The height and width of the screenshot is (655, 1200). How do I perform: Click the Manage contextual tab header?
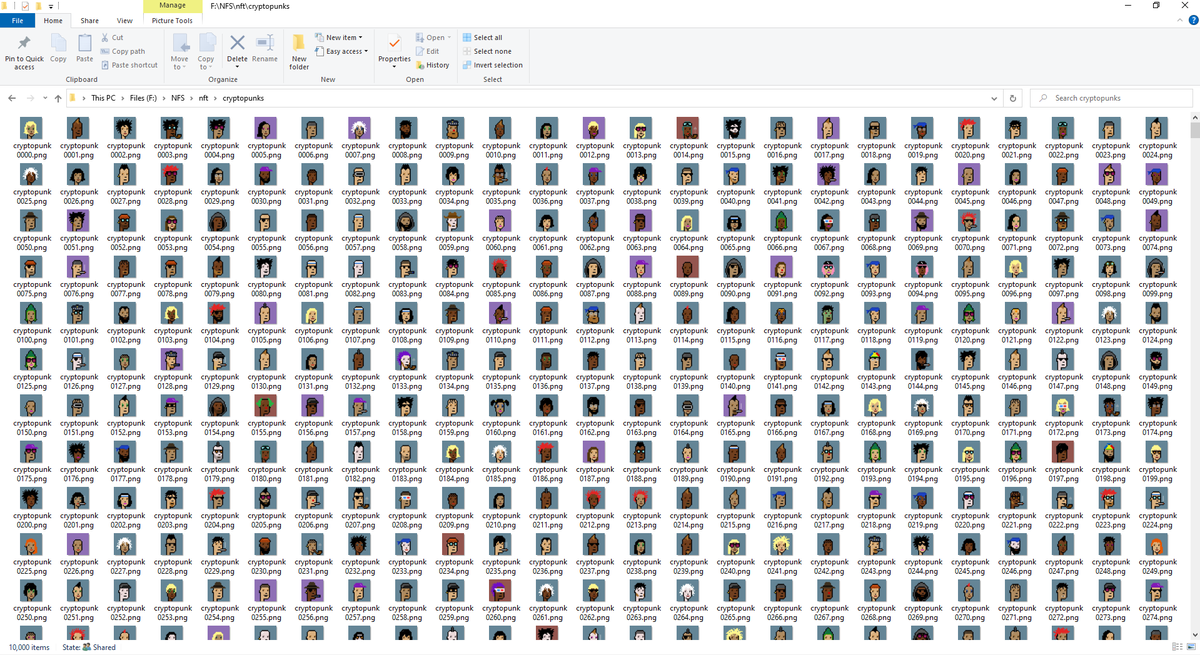click(172, 6)
